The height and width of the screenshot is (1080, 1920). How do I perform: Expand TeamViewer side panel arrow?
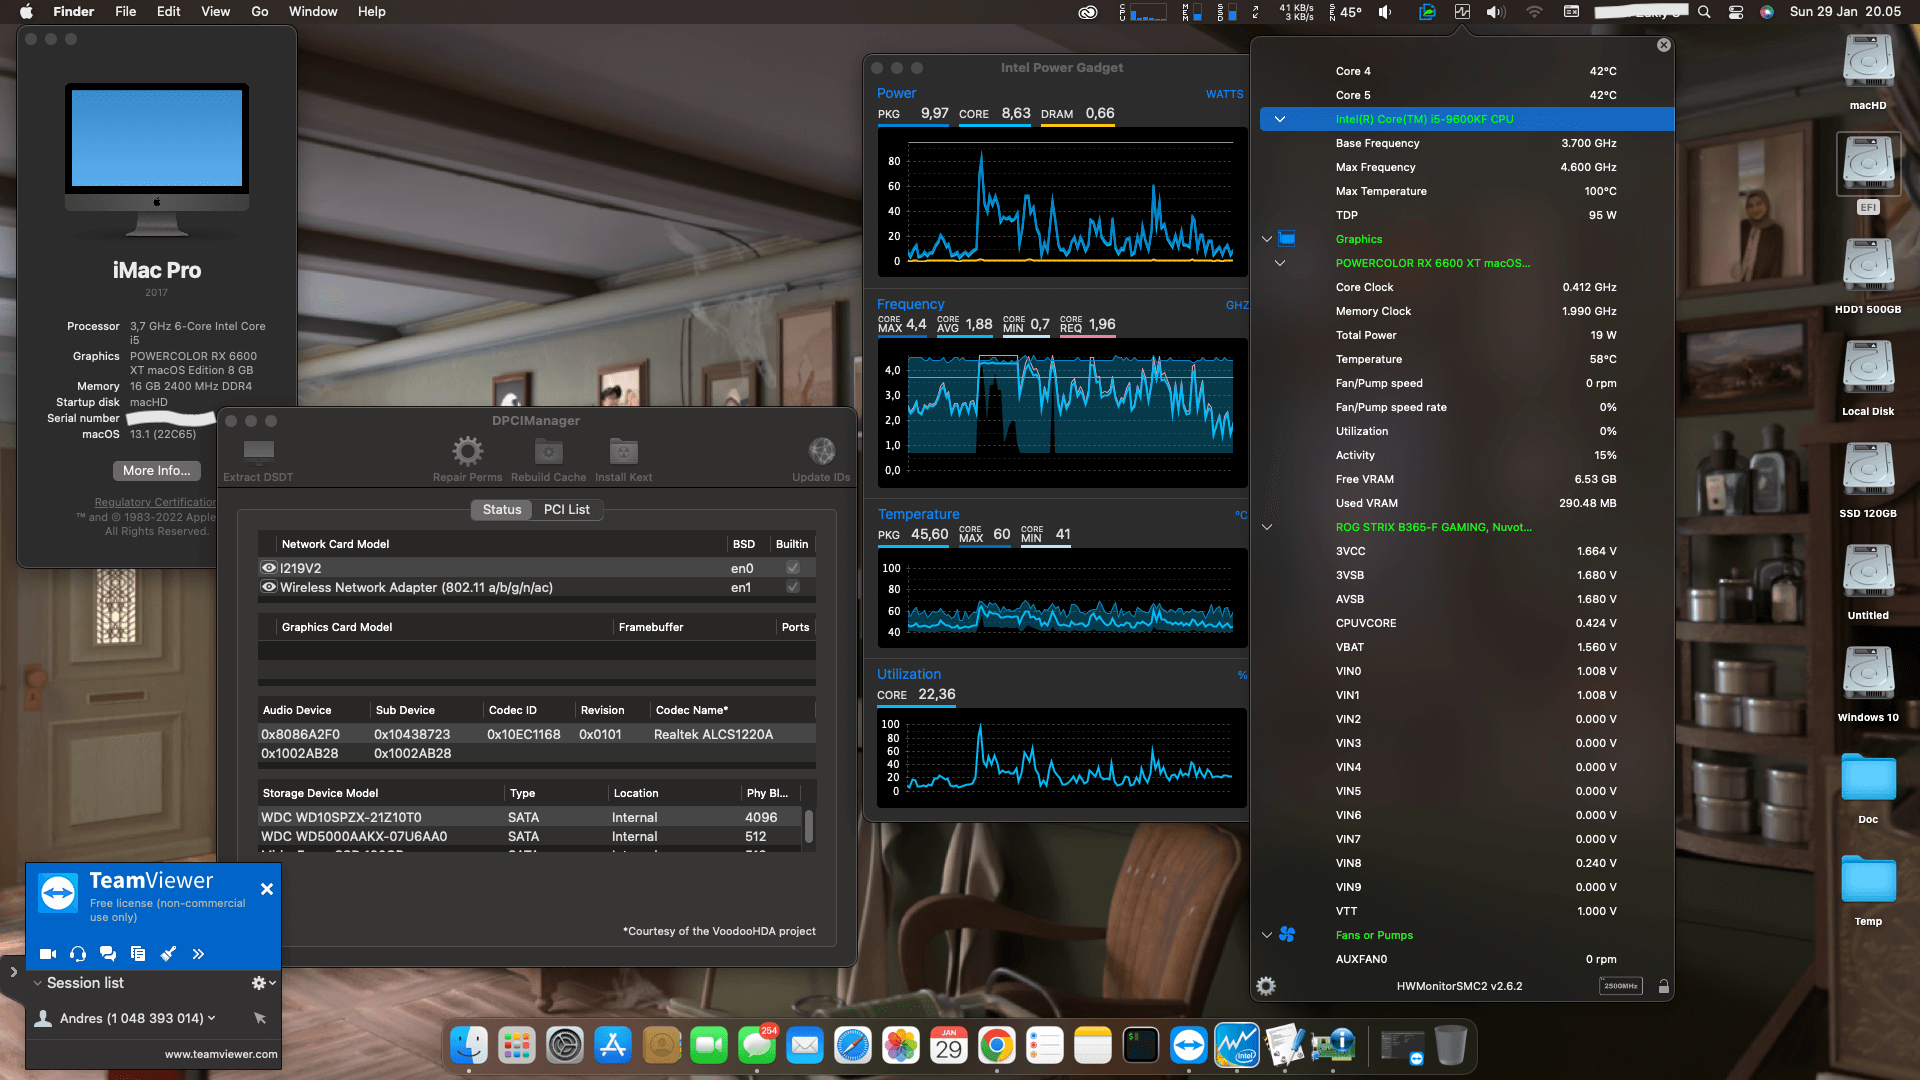pyautogui.click(x=13, y=971)
